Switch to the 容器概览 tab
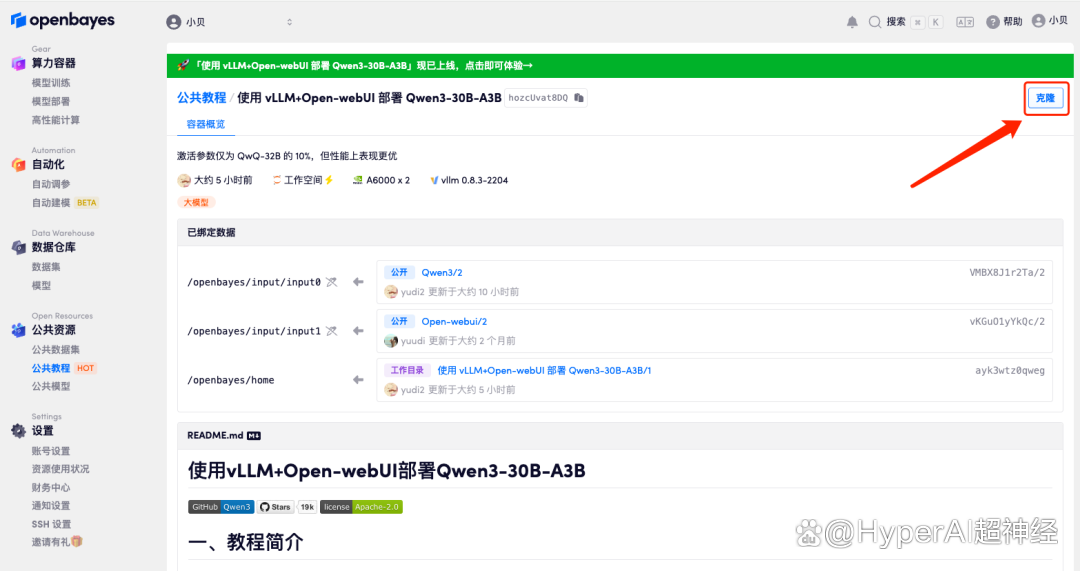1080x571 pixels. pos(206,124)
